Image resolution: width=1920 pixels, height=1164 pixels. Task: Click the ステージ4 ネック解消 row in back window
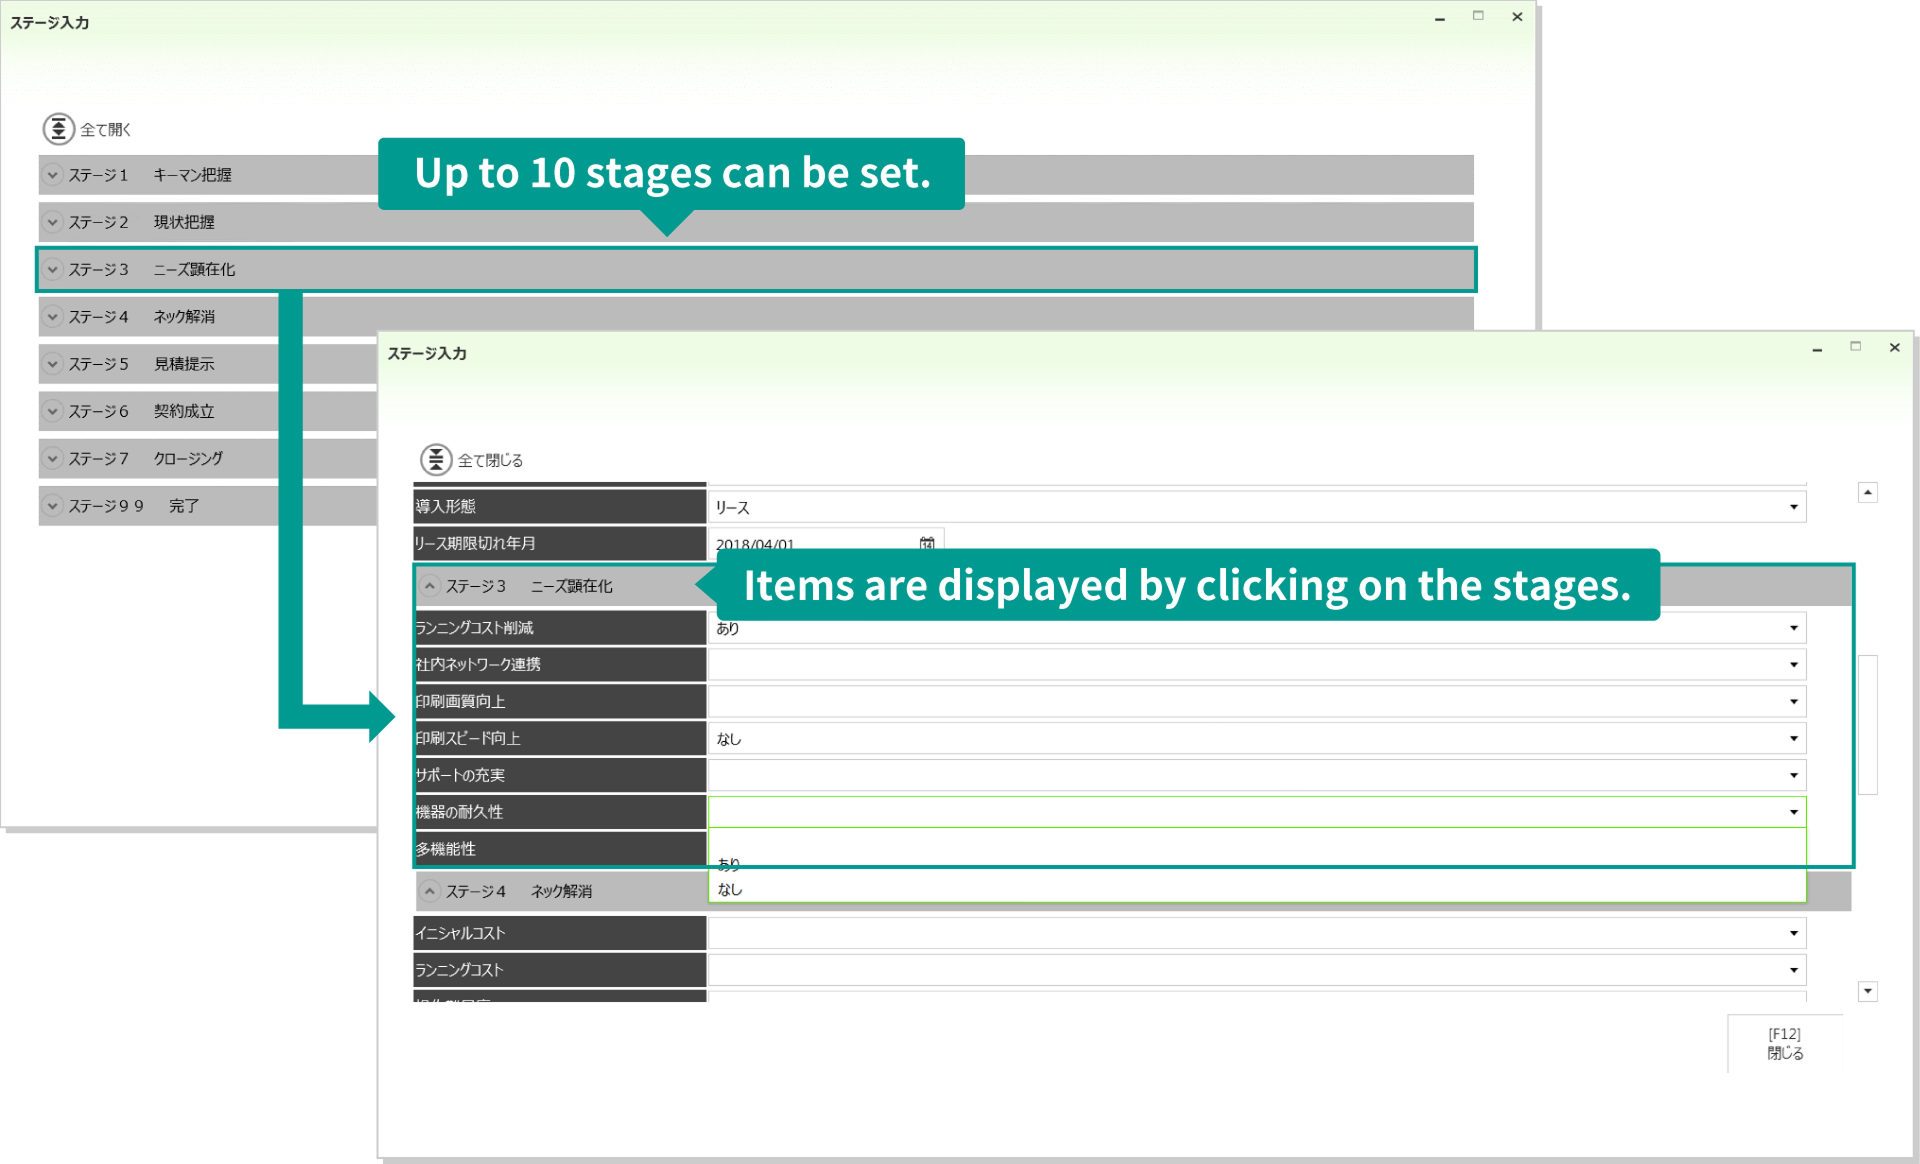pos(184,317)
